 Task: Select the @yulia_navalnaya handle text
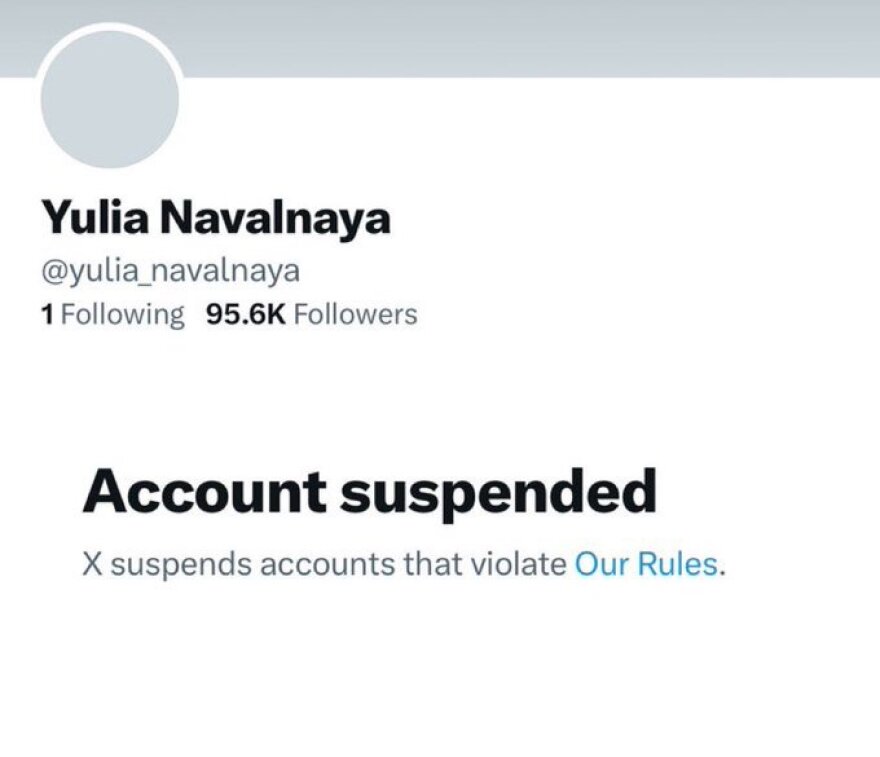point(170,267)
